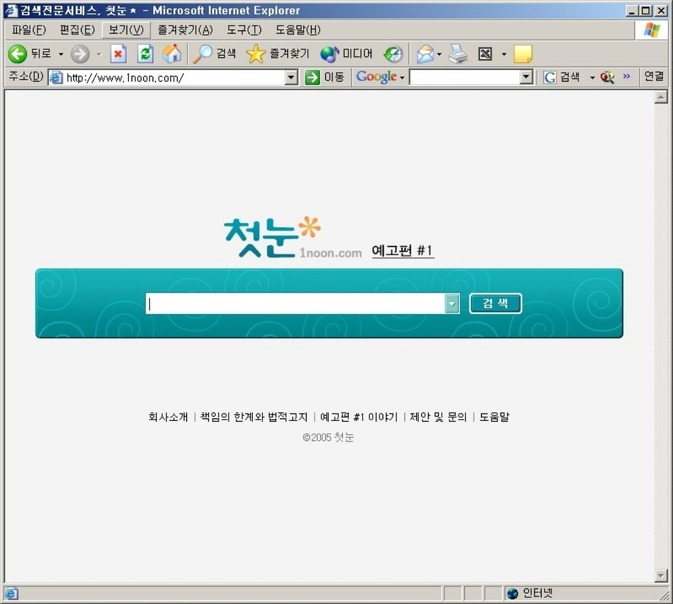
Task: Click the teal 검색 search button
Action: [495, 304]
